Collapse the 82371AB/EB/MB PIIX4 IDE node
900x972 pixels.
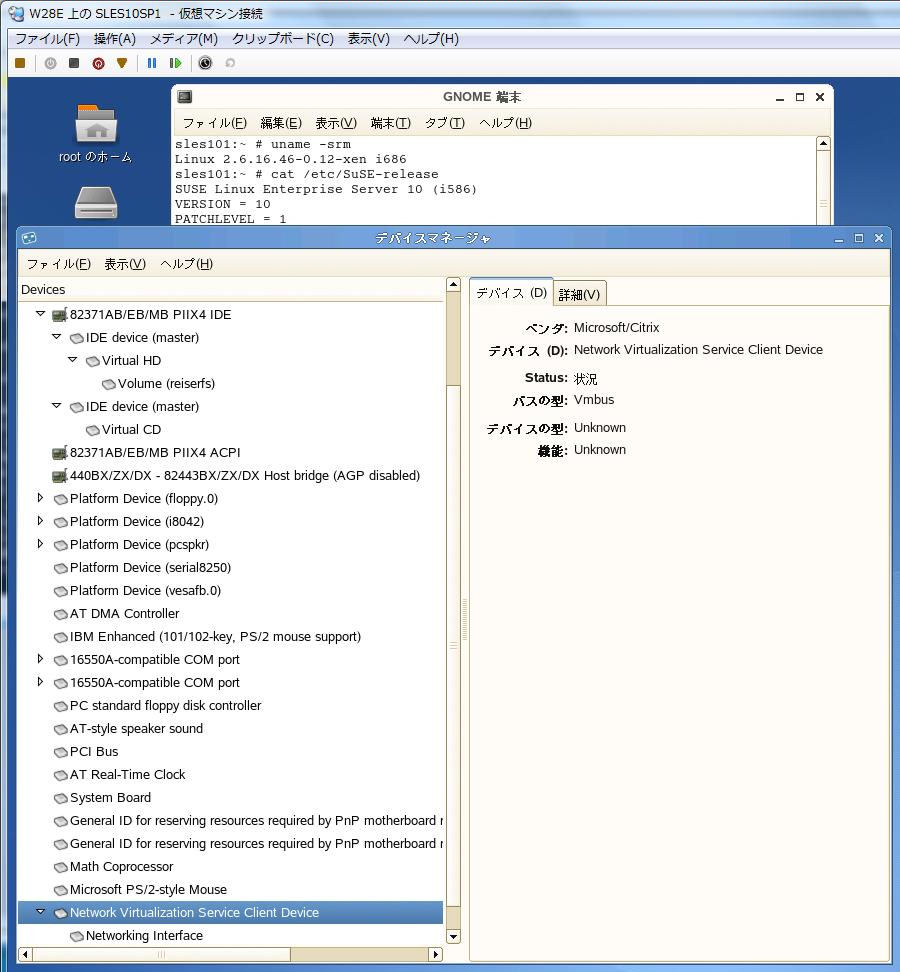[x=40, y=314]
